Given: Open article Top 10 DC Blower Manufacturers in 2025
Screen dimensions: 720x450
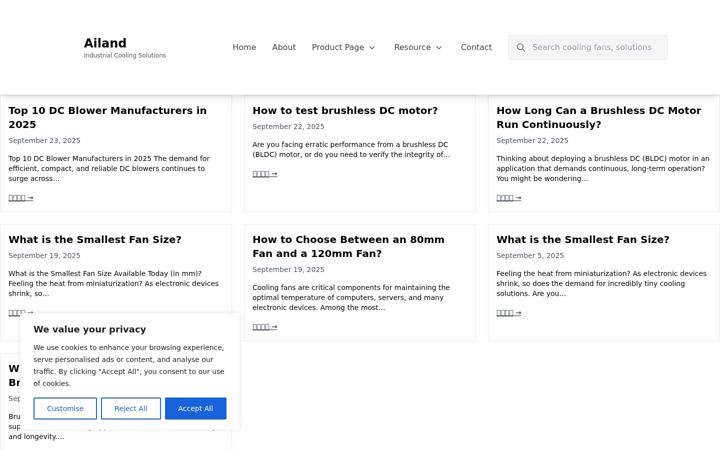Looking at the screenshot, I should click(x=107, y=118).
